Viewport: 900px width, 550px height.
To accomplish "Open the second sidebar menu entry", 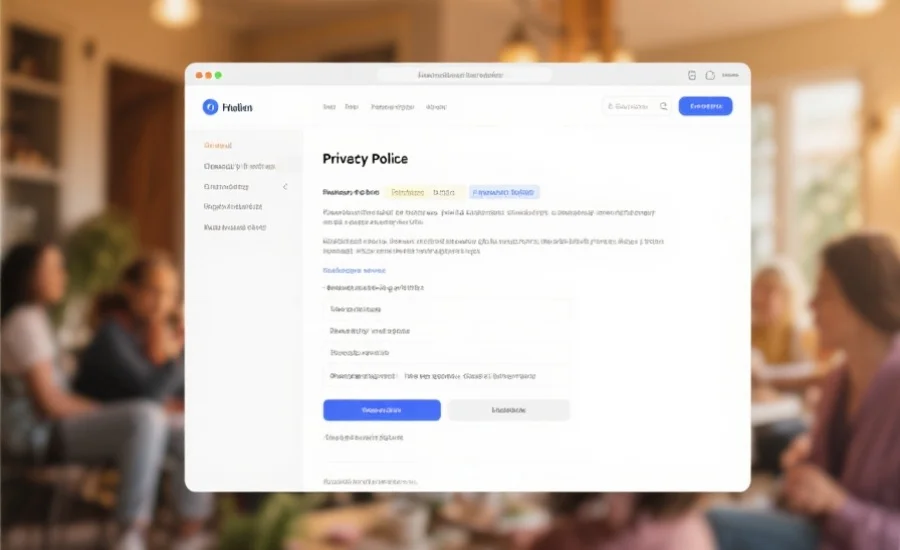I will pyautogui.click(x=239, y=166).
